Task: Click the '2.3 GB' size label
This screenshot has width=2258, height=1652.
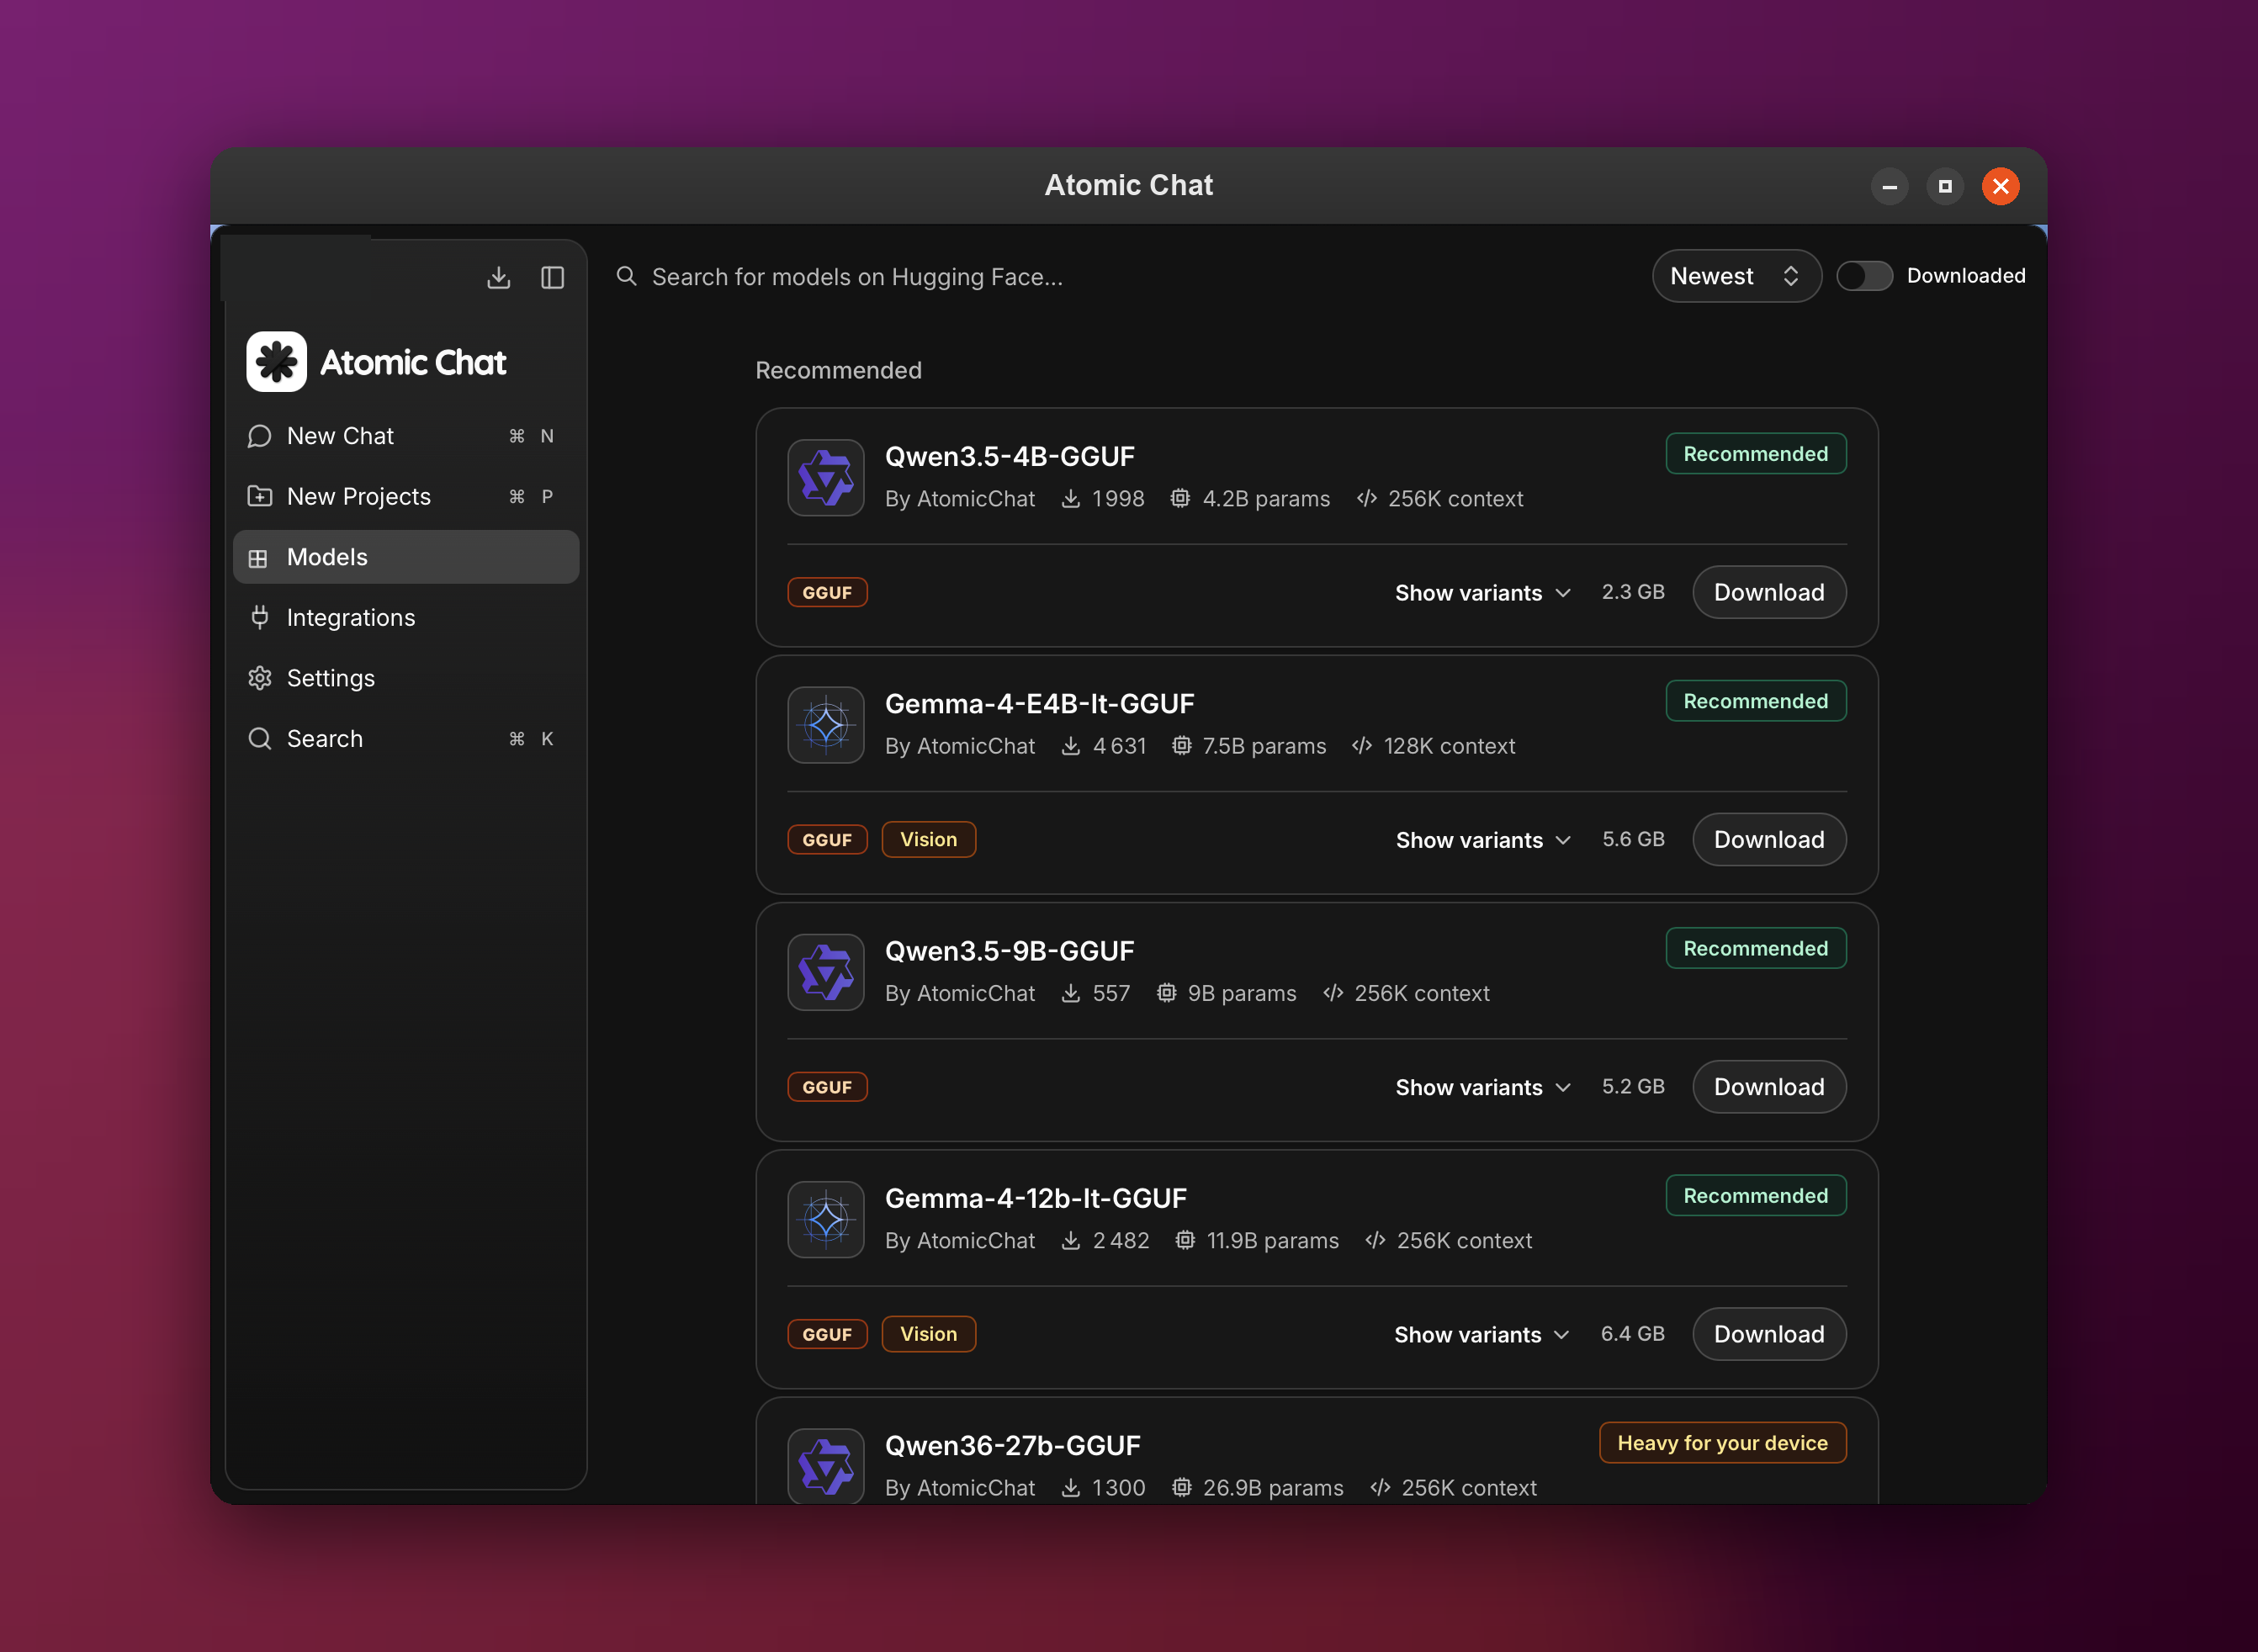Action: 1632,592
